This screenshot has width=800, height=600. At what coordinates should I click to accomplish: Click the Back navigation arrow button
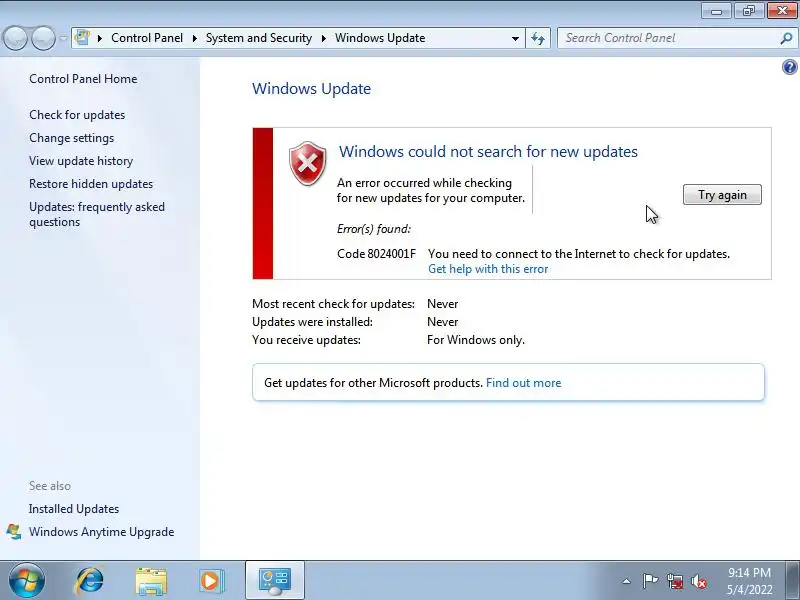(x=15, y=38)
